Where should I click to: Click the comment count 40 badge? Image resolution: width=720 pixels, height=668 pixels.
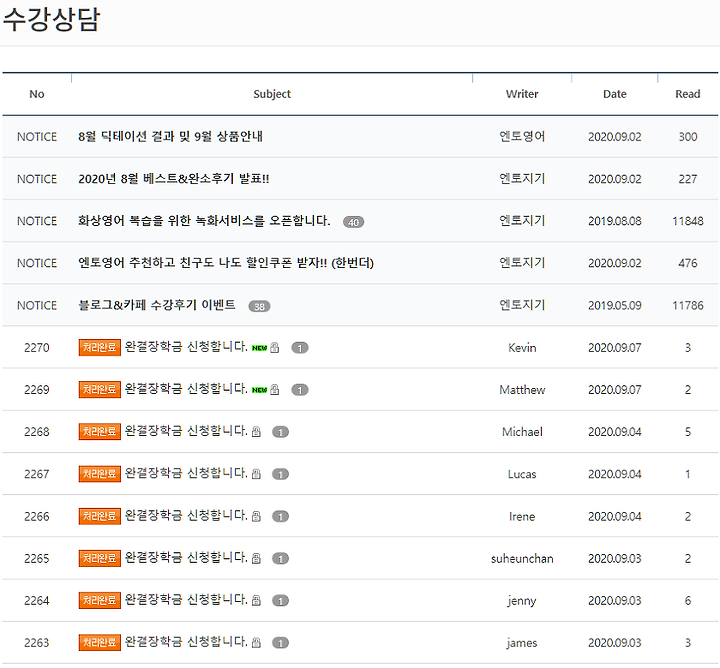pos(354,222)
